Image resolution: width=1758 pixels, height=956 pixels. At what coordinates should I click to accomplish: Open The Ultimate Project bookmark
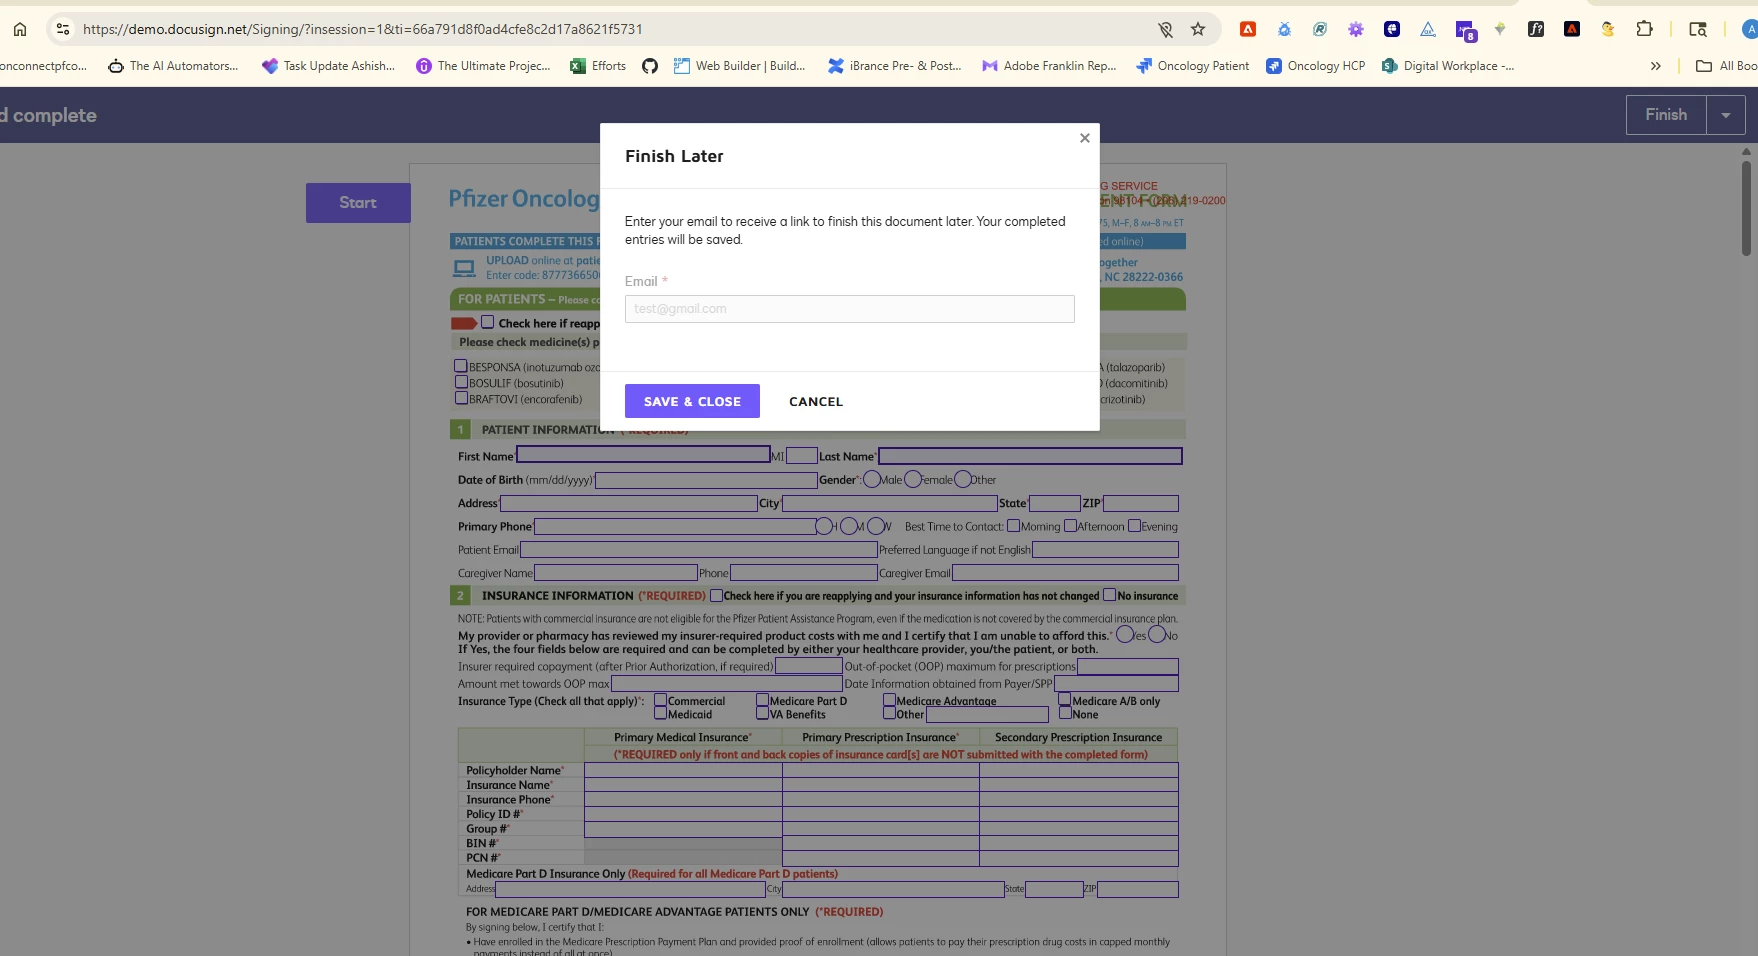point(483,66)
